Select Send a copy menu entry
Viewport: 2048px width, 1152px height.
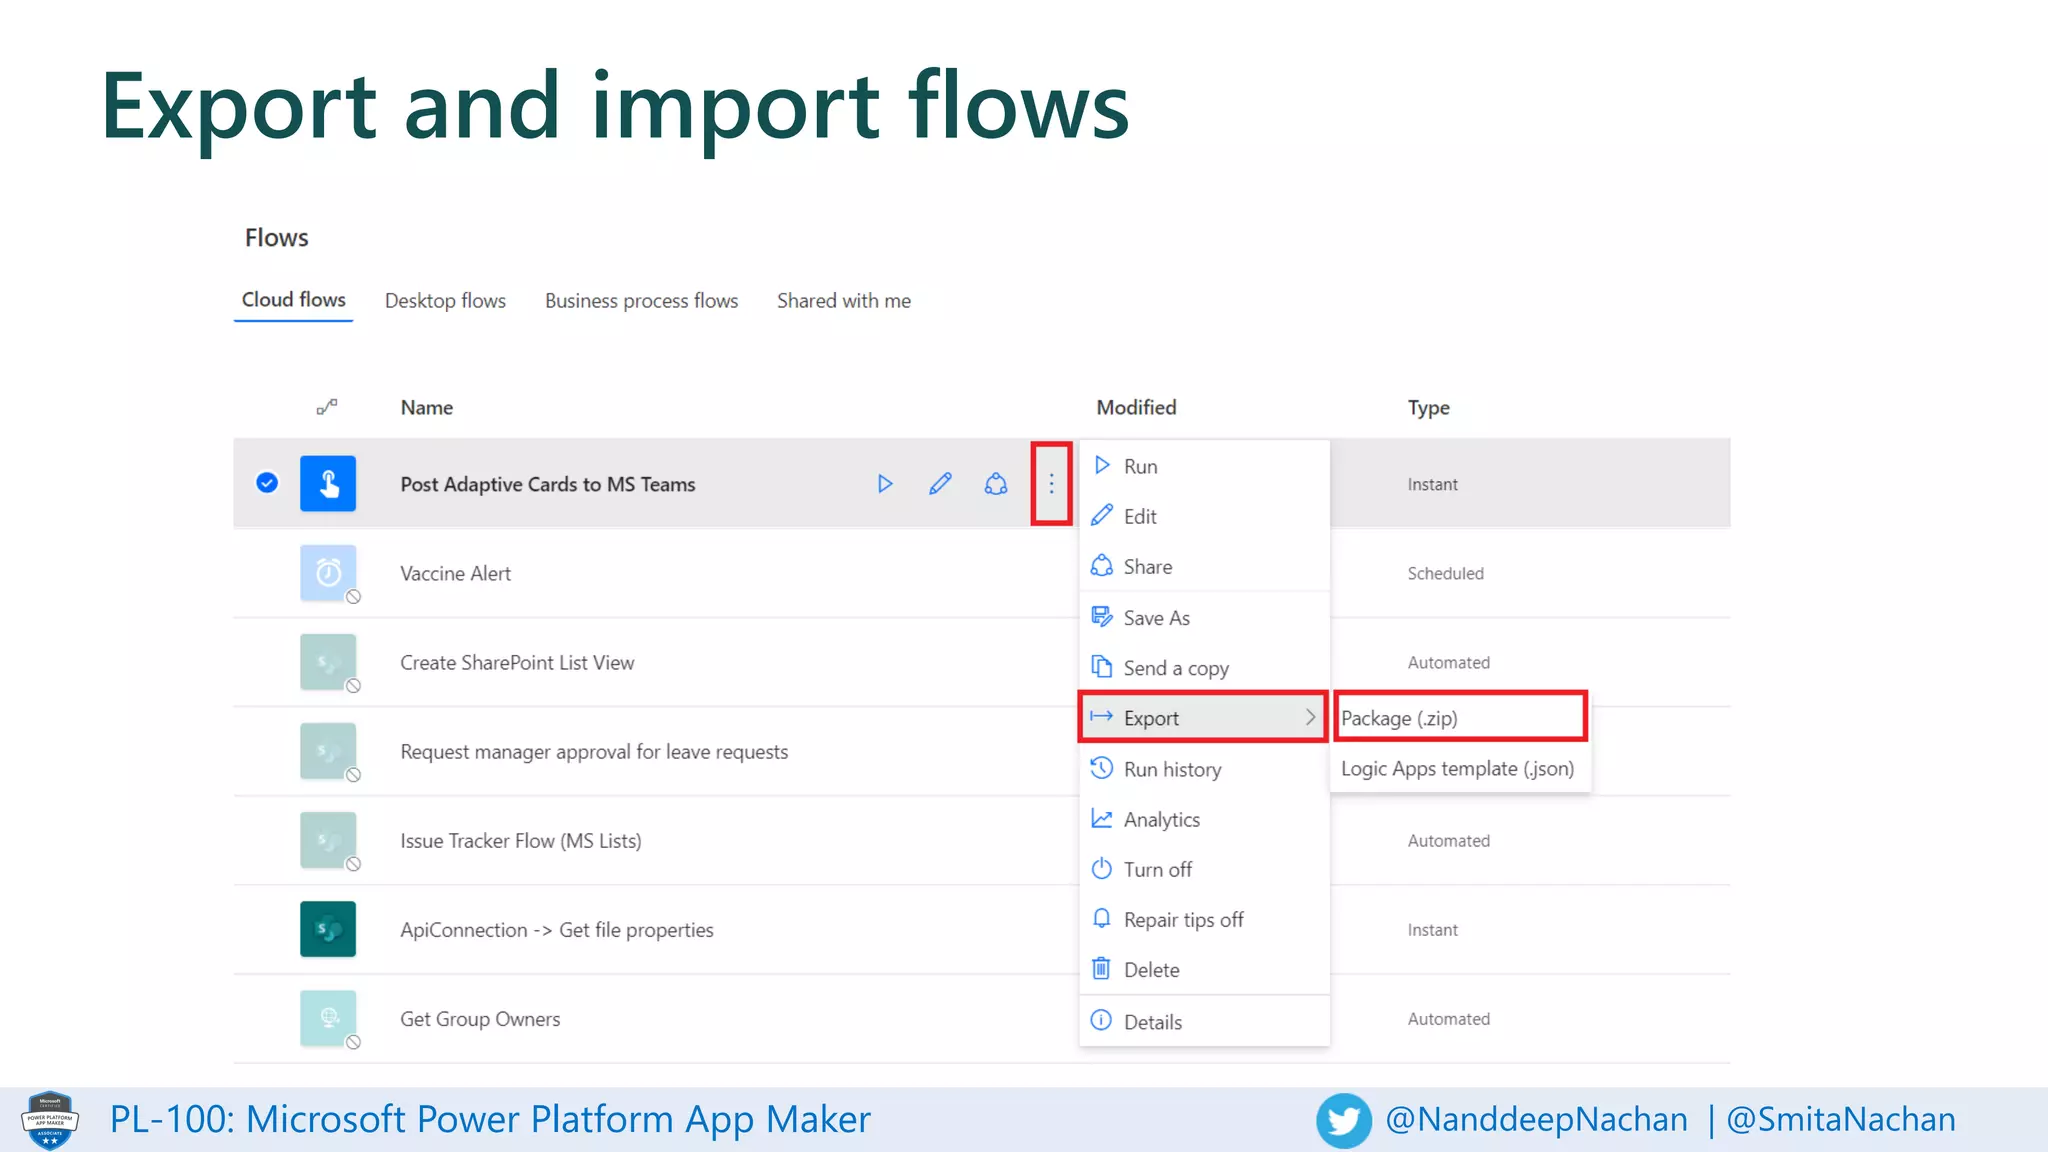[1204, 668]
